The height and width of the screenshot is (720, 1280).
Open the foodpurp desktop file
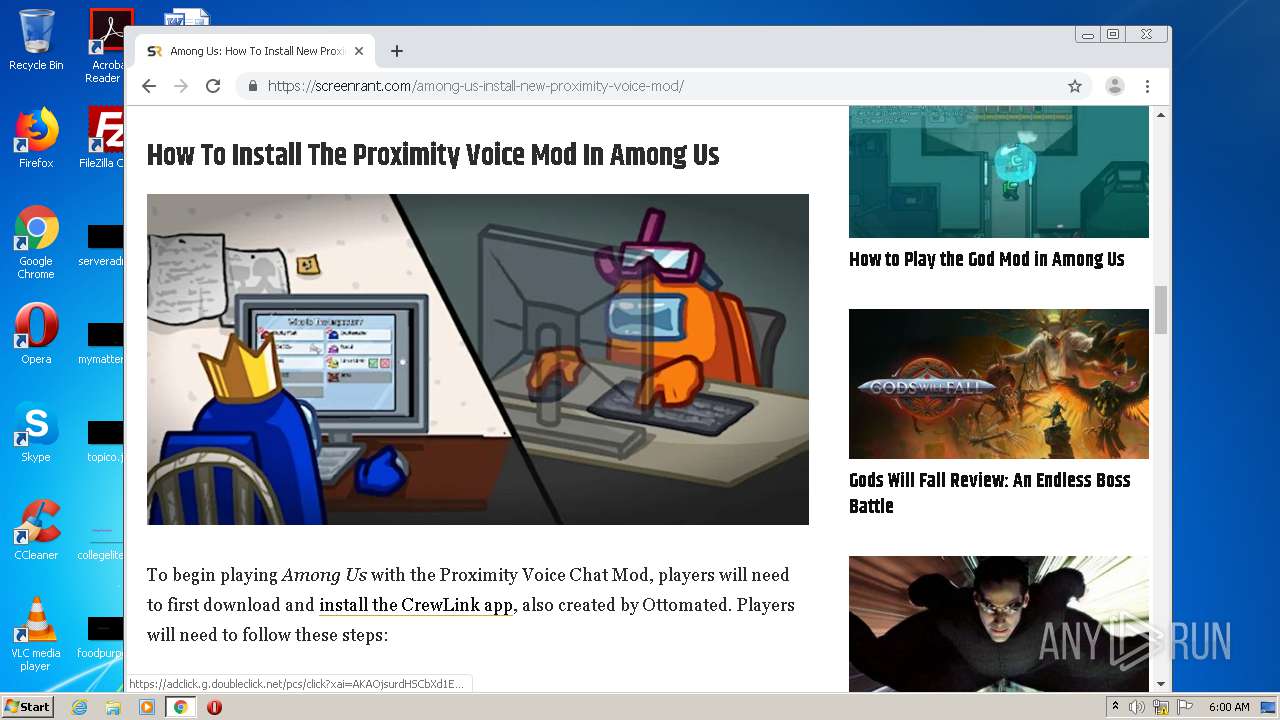coord(102,636)
